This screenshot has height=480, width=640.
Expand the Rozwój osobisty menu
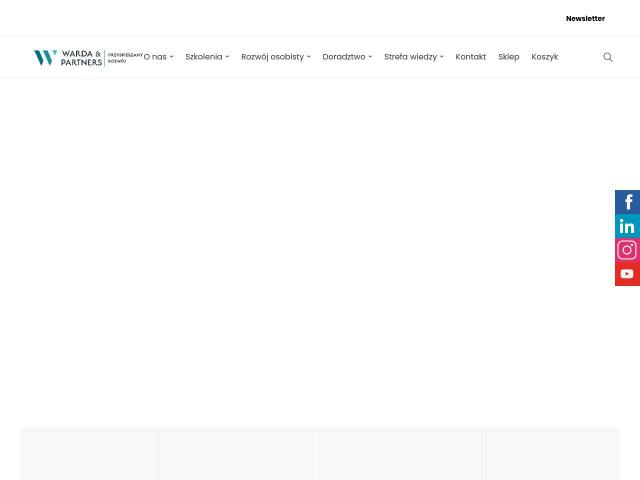(276, 57)
